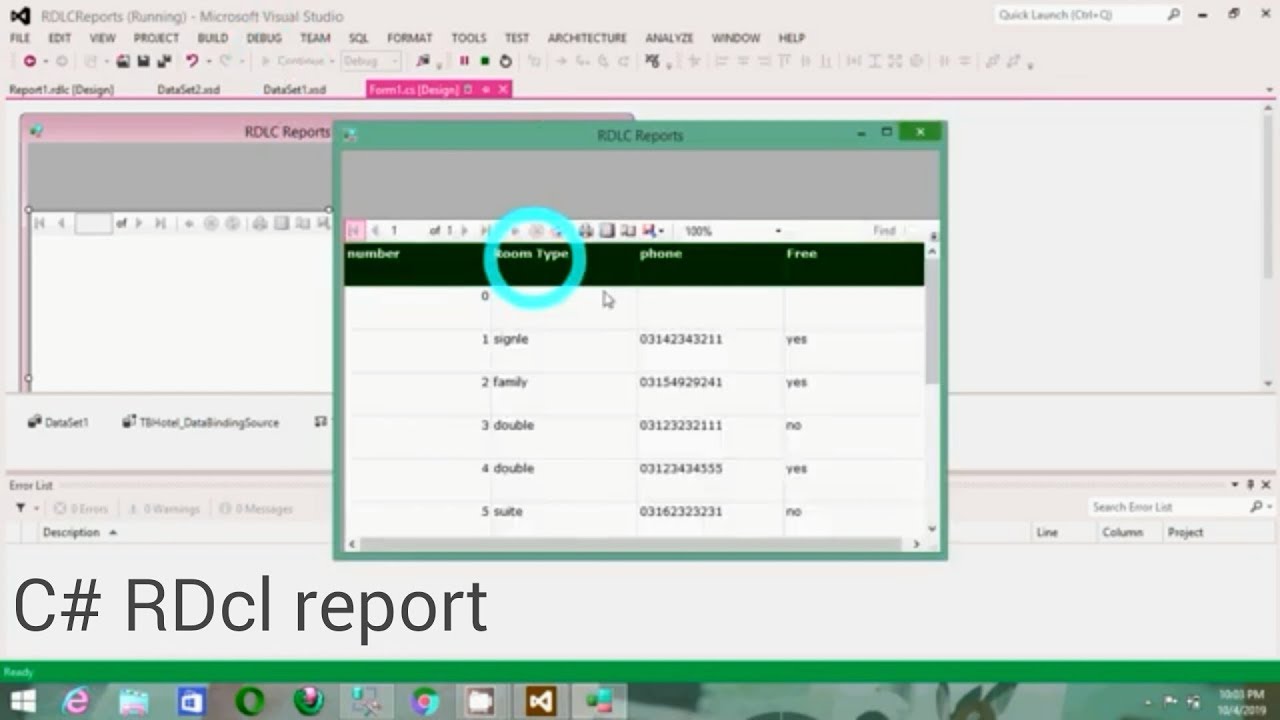The width and height of the screenshot is (1280, 720).
Task: Sort by the Description column header
Action: click(x=79, y=533)
